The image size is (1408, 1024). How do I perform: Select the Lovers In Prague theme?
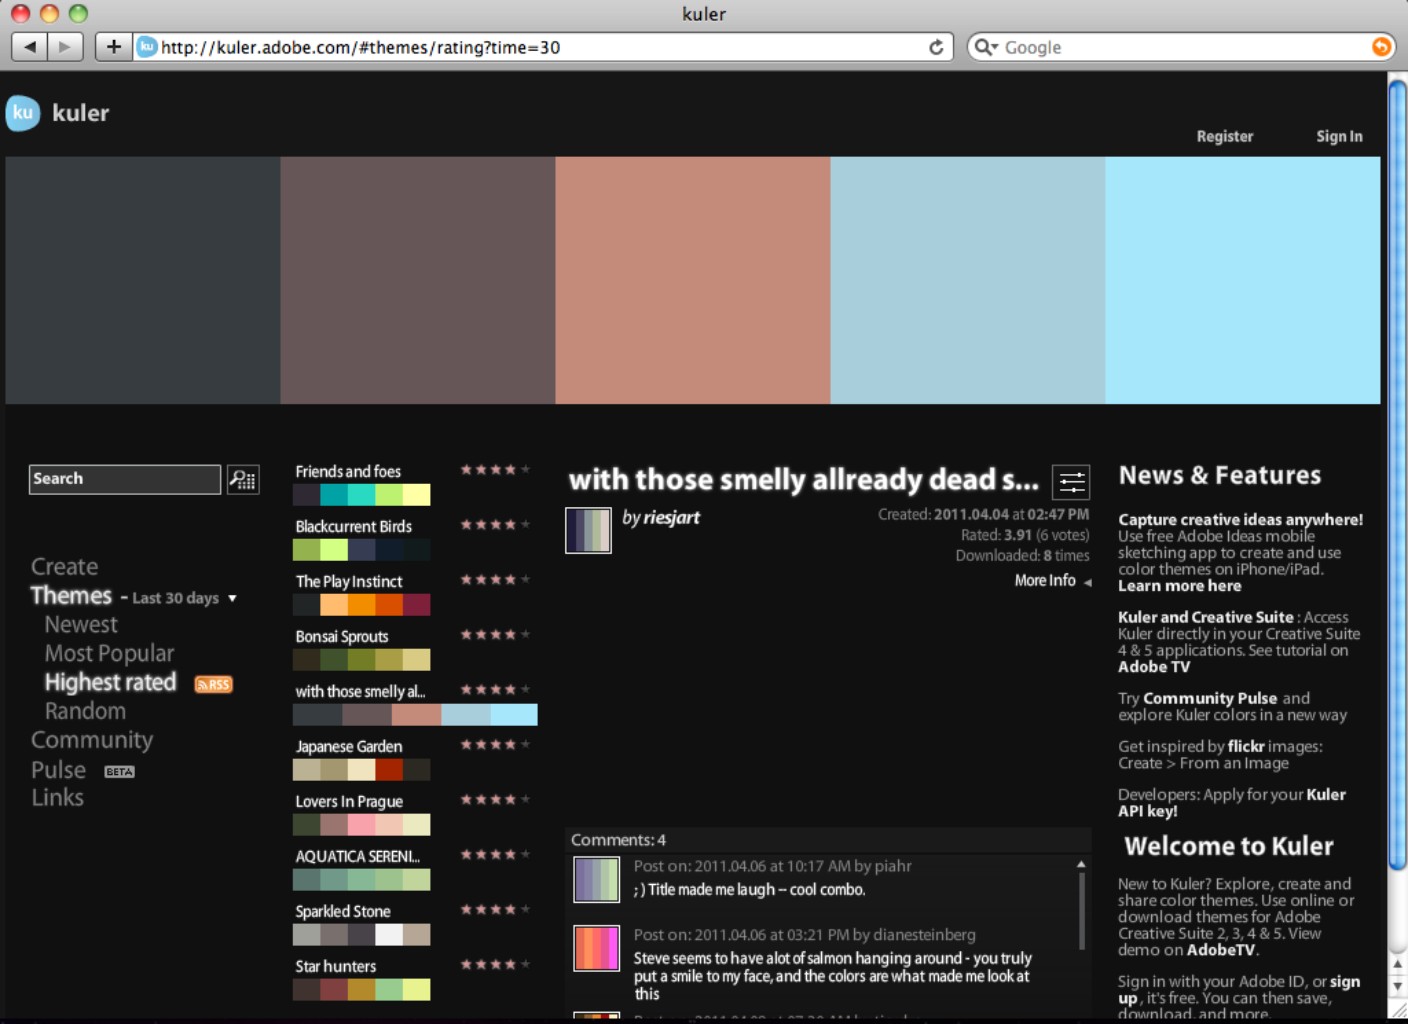click(349, 802)
